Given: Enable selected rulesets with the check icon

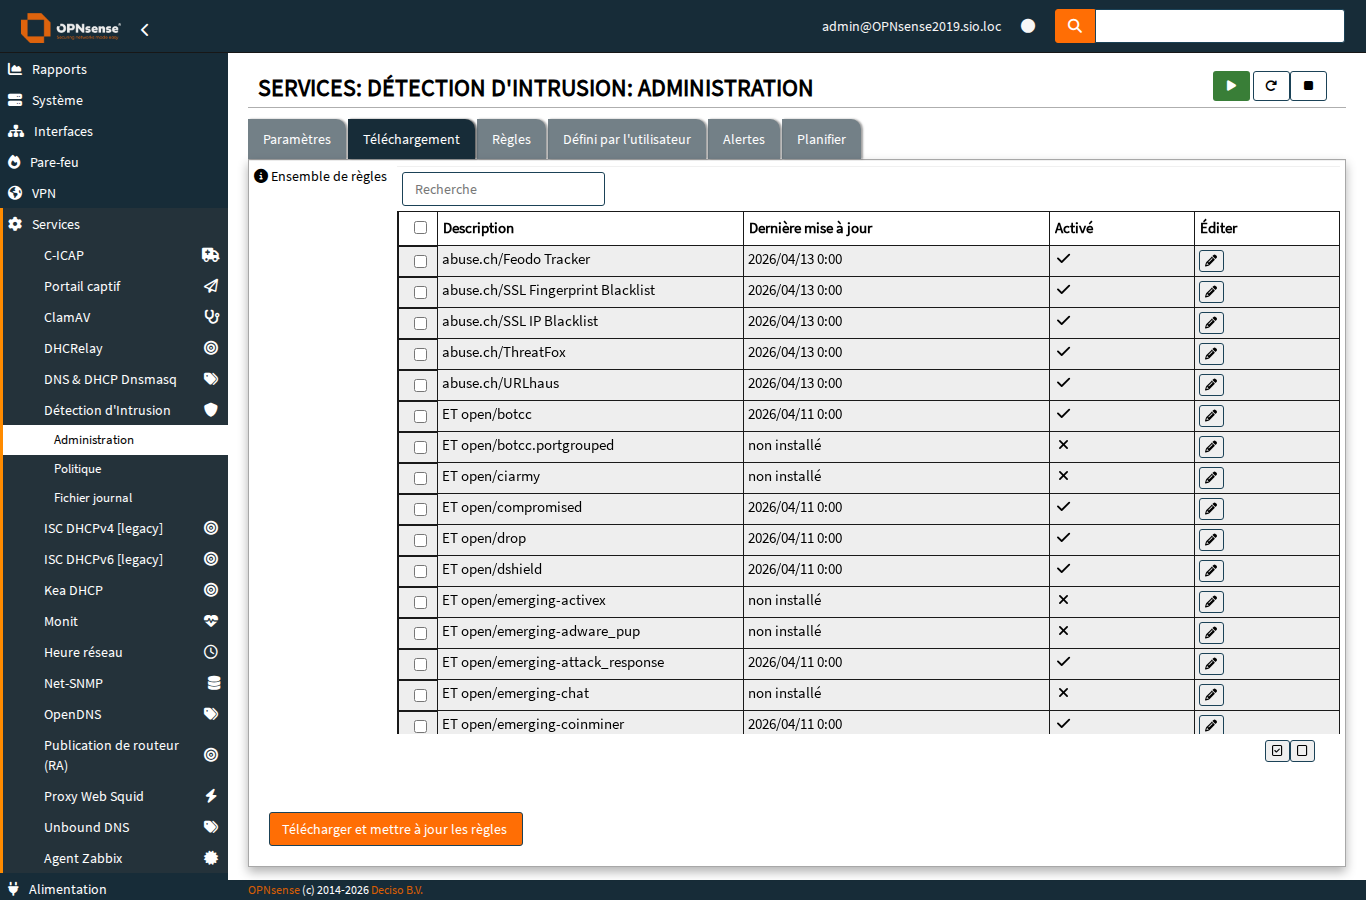Looking at the screenshot, I should 1277,751.
